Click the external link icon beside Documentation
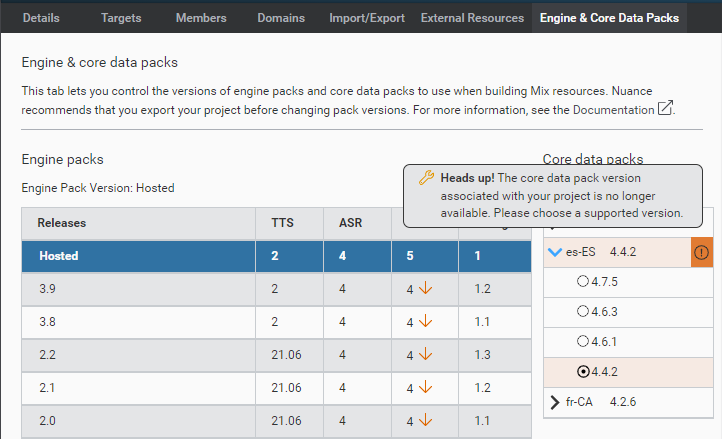 [x=665, y=108]
